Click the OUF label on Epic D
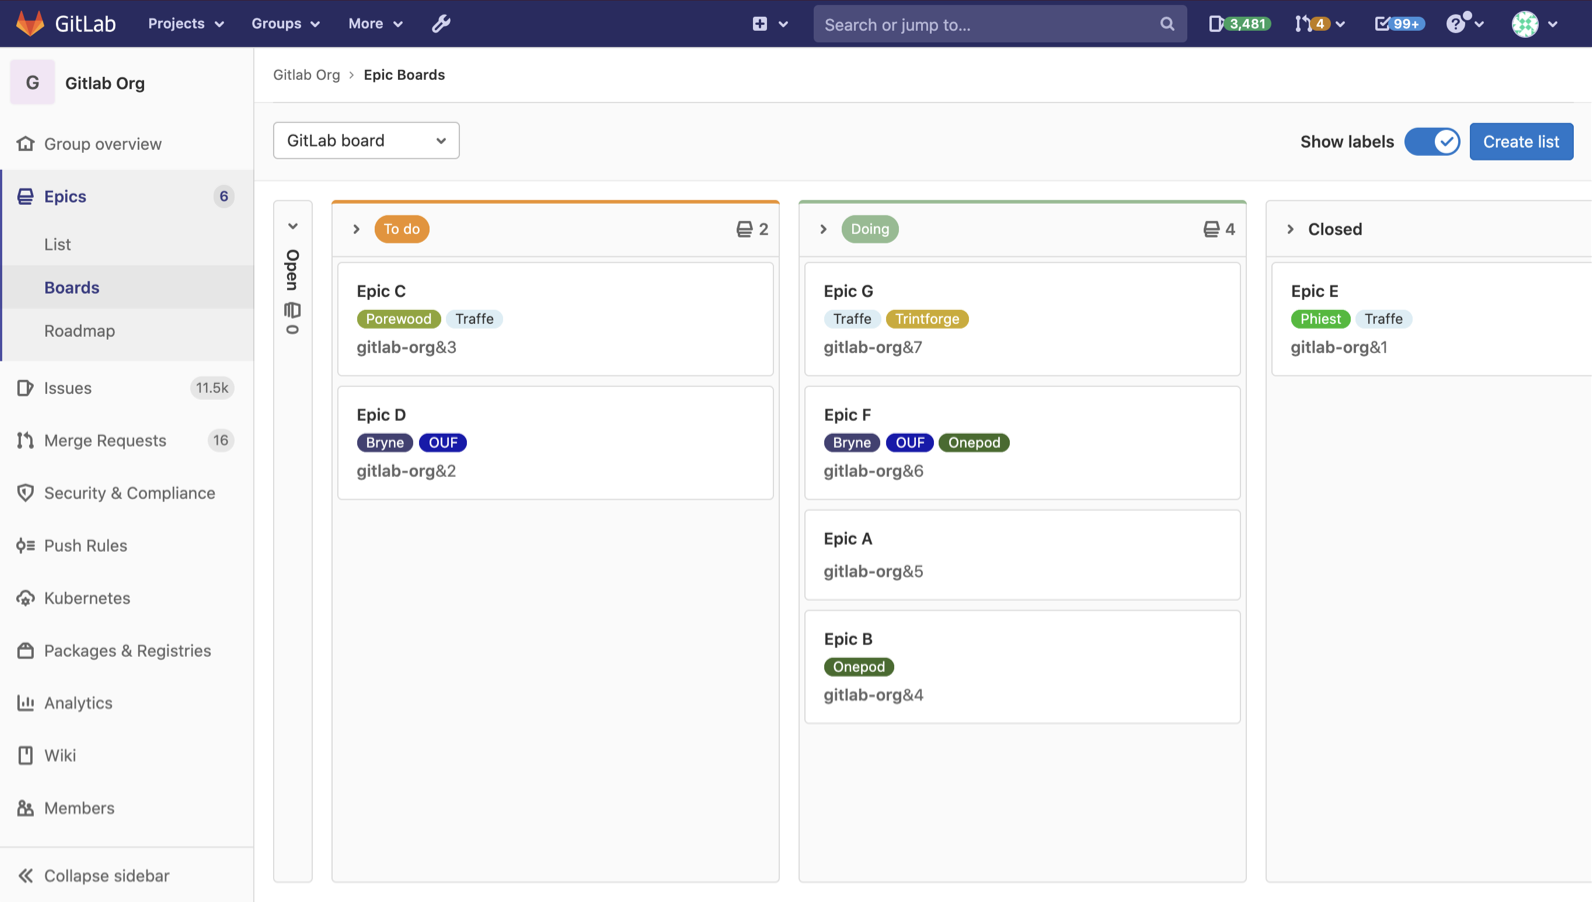This screenshot has height=902, width=1592. pyautogui.click(x=443, y=443)
